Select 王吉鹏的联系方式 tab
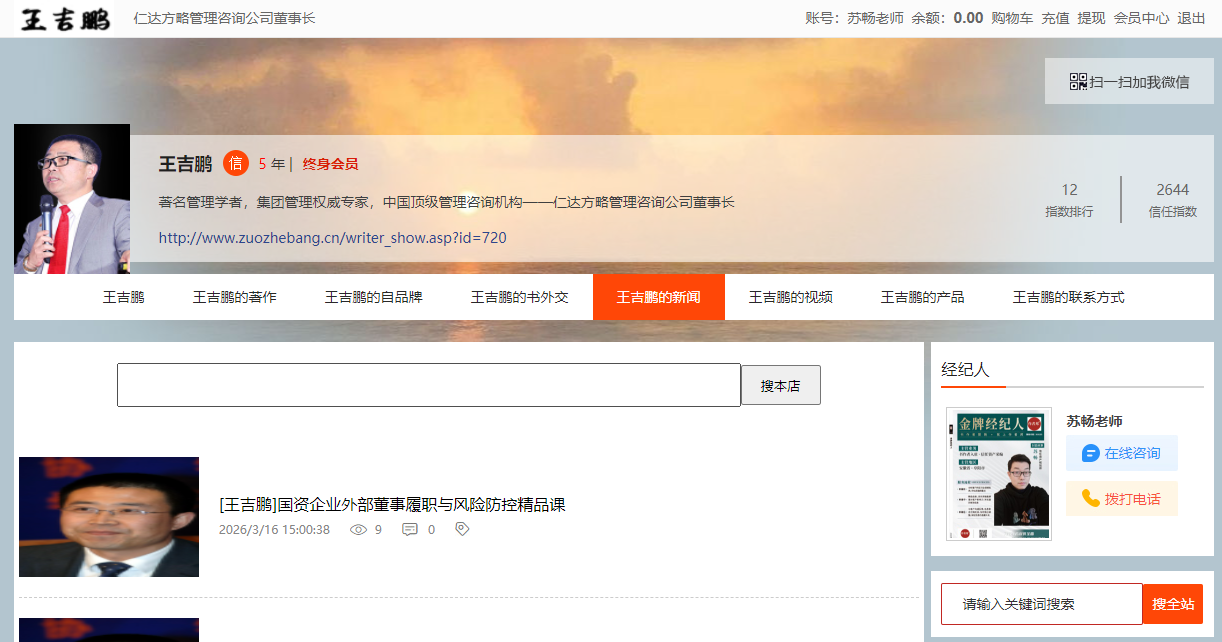The image size is (1222, 642). (1068, 297)
